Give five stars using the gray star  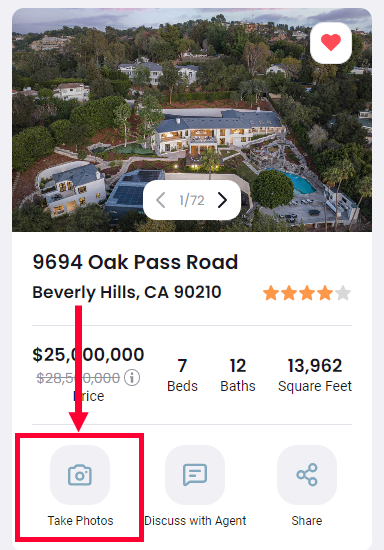(343, 293)
